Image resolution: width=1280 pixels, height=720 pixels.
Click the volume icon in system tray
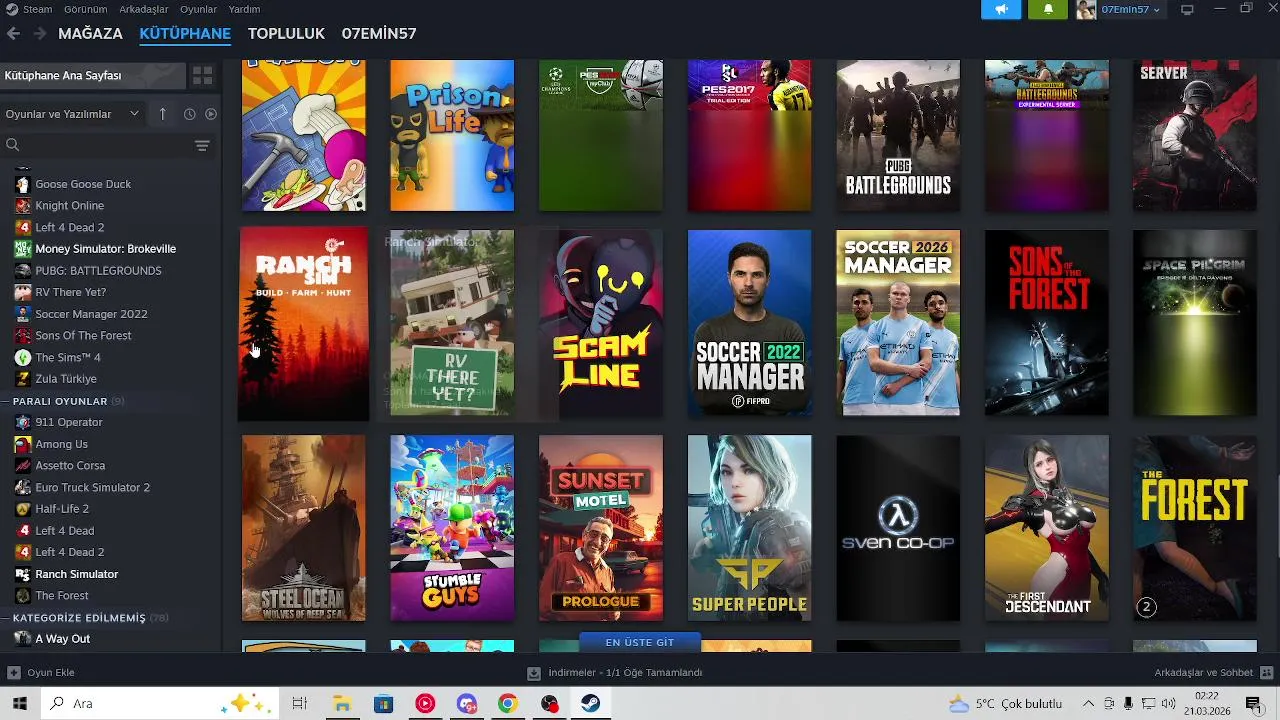click(1168, 704)
